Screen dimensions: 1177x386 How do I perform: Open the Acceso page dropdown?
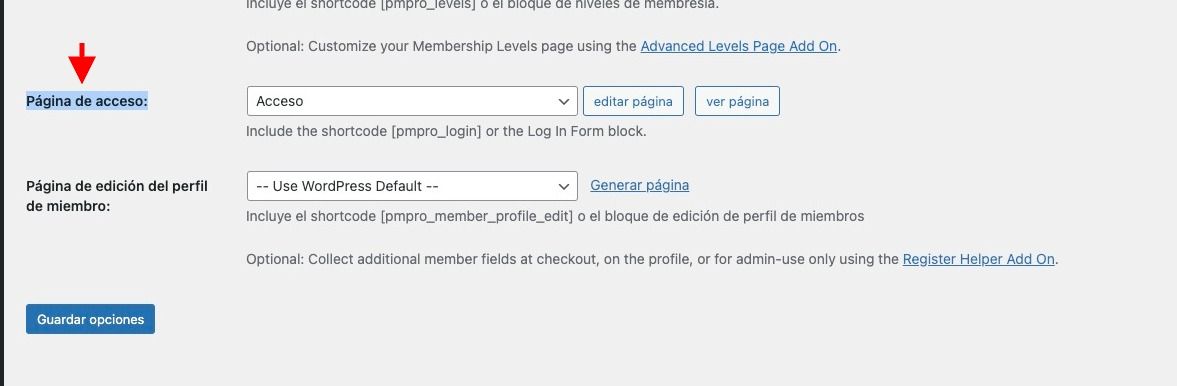click(411, 101)
